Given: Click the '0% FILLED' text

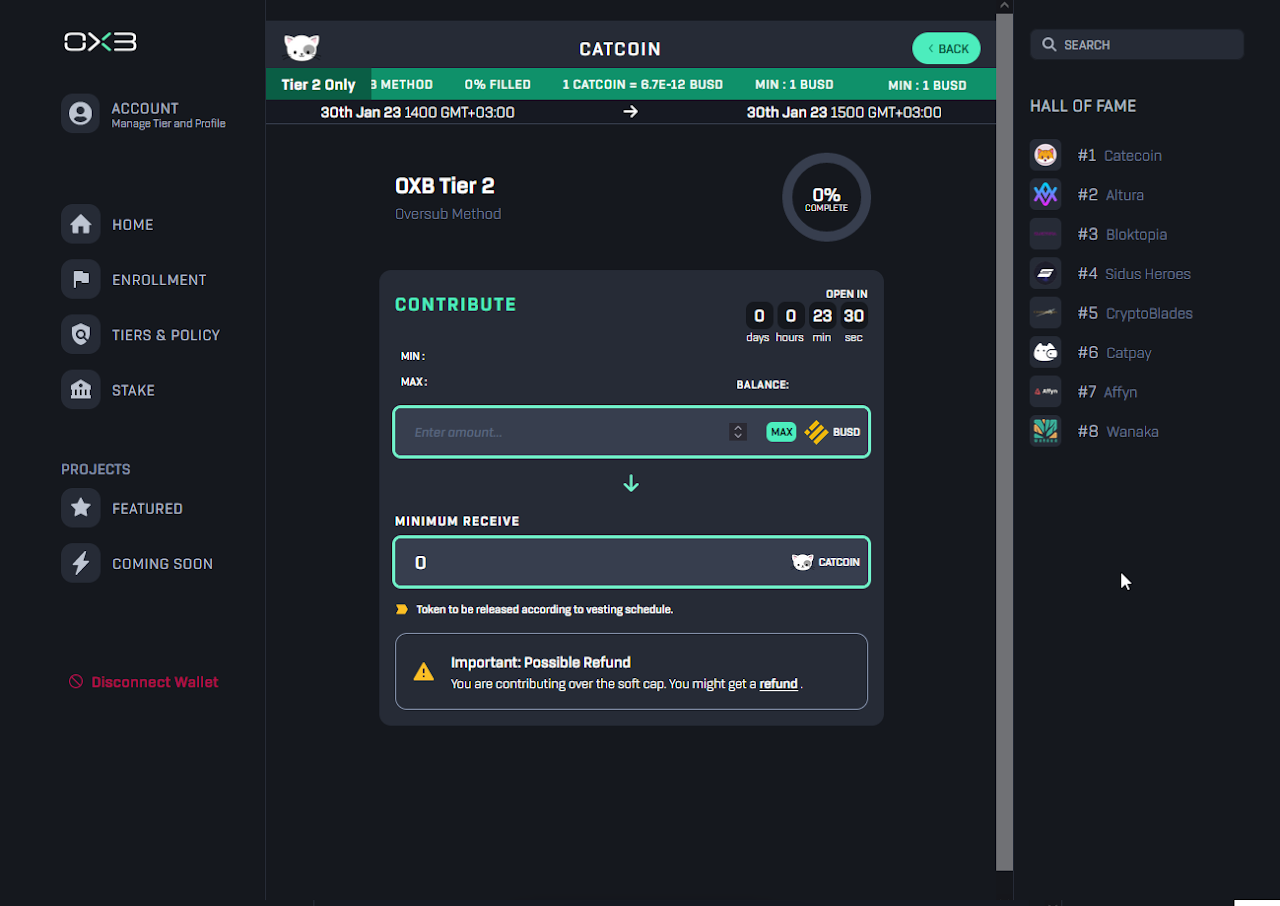Looking at the screenshot, I should (498, 85).
